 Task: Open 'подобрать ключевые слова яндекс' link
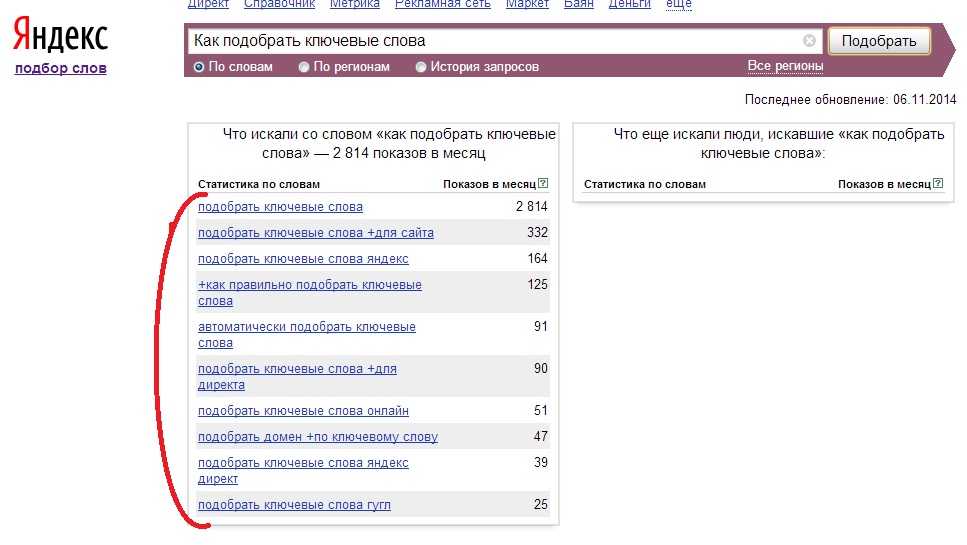(x=303, y=258)
